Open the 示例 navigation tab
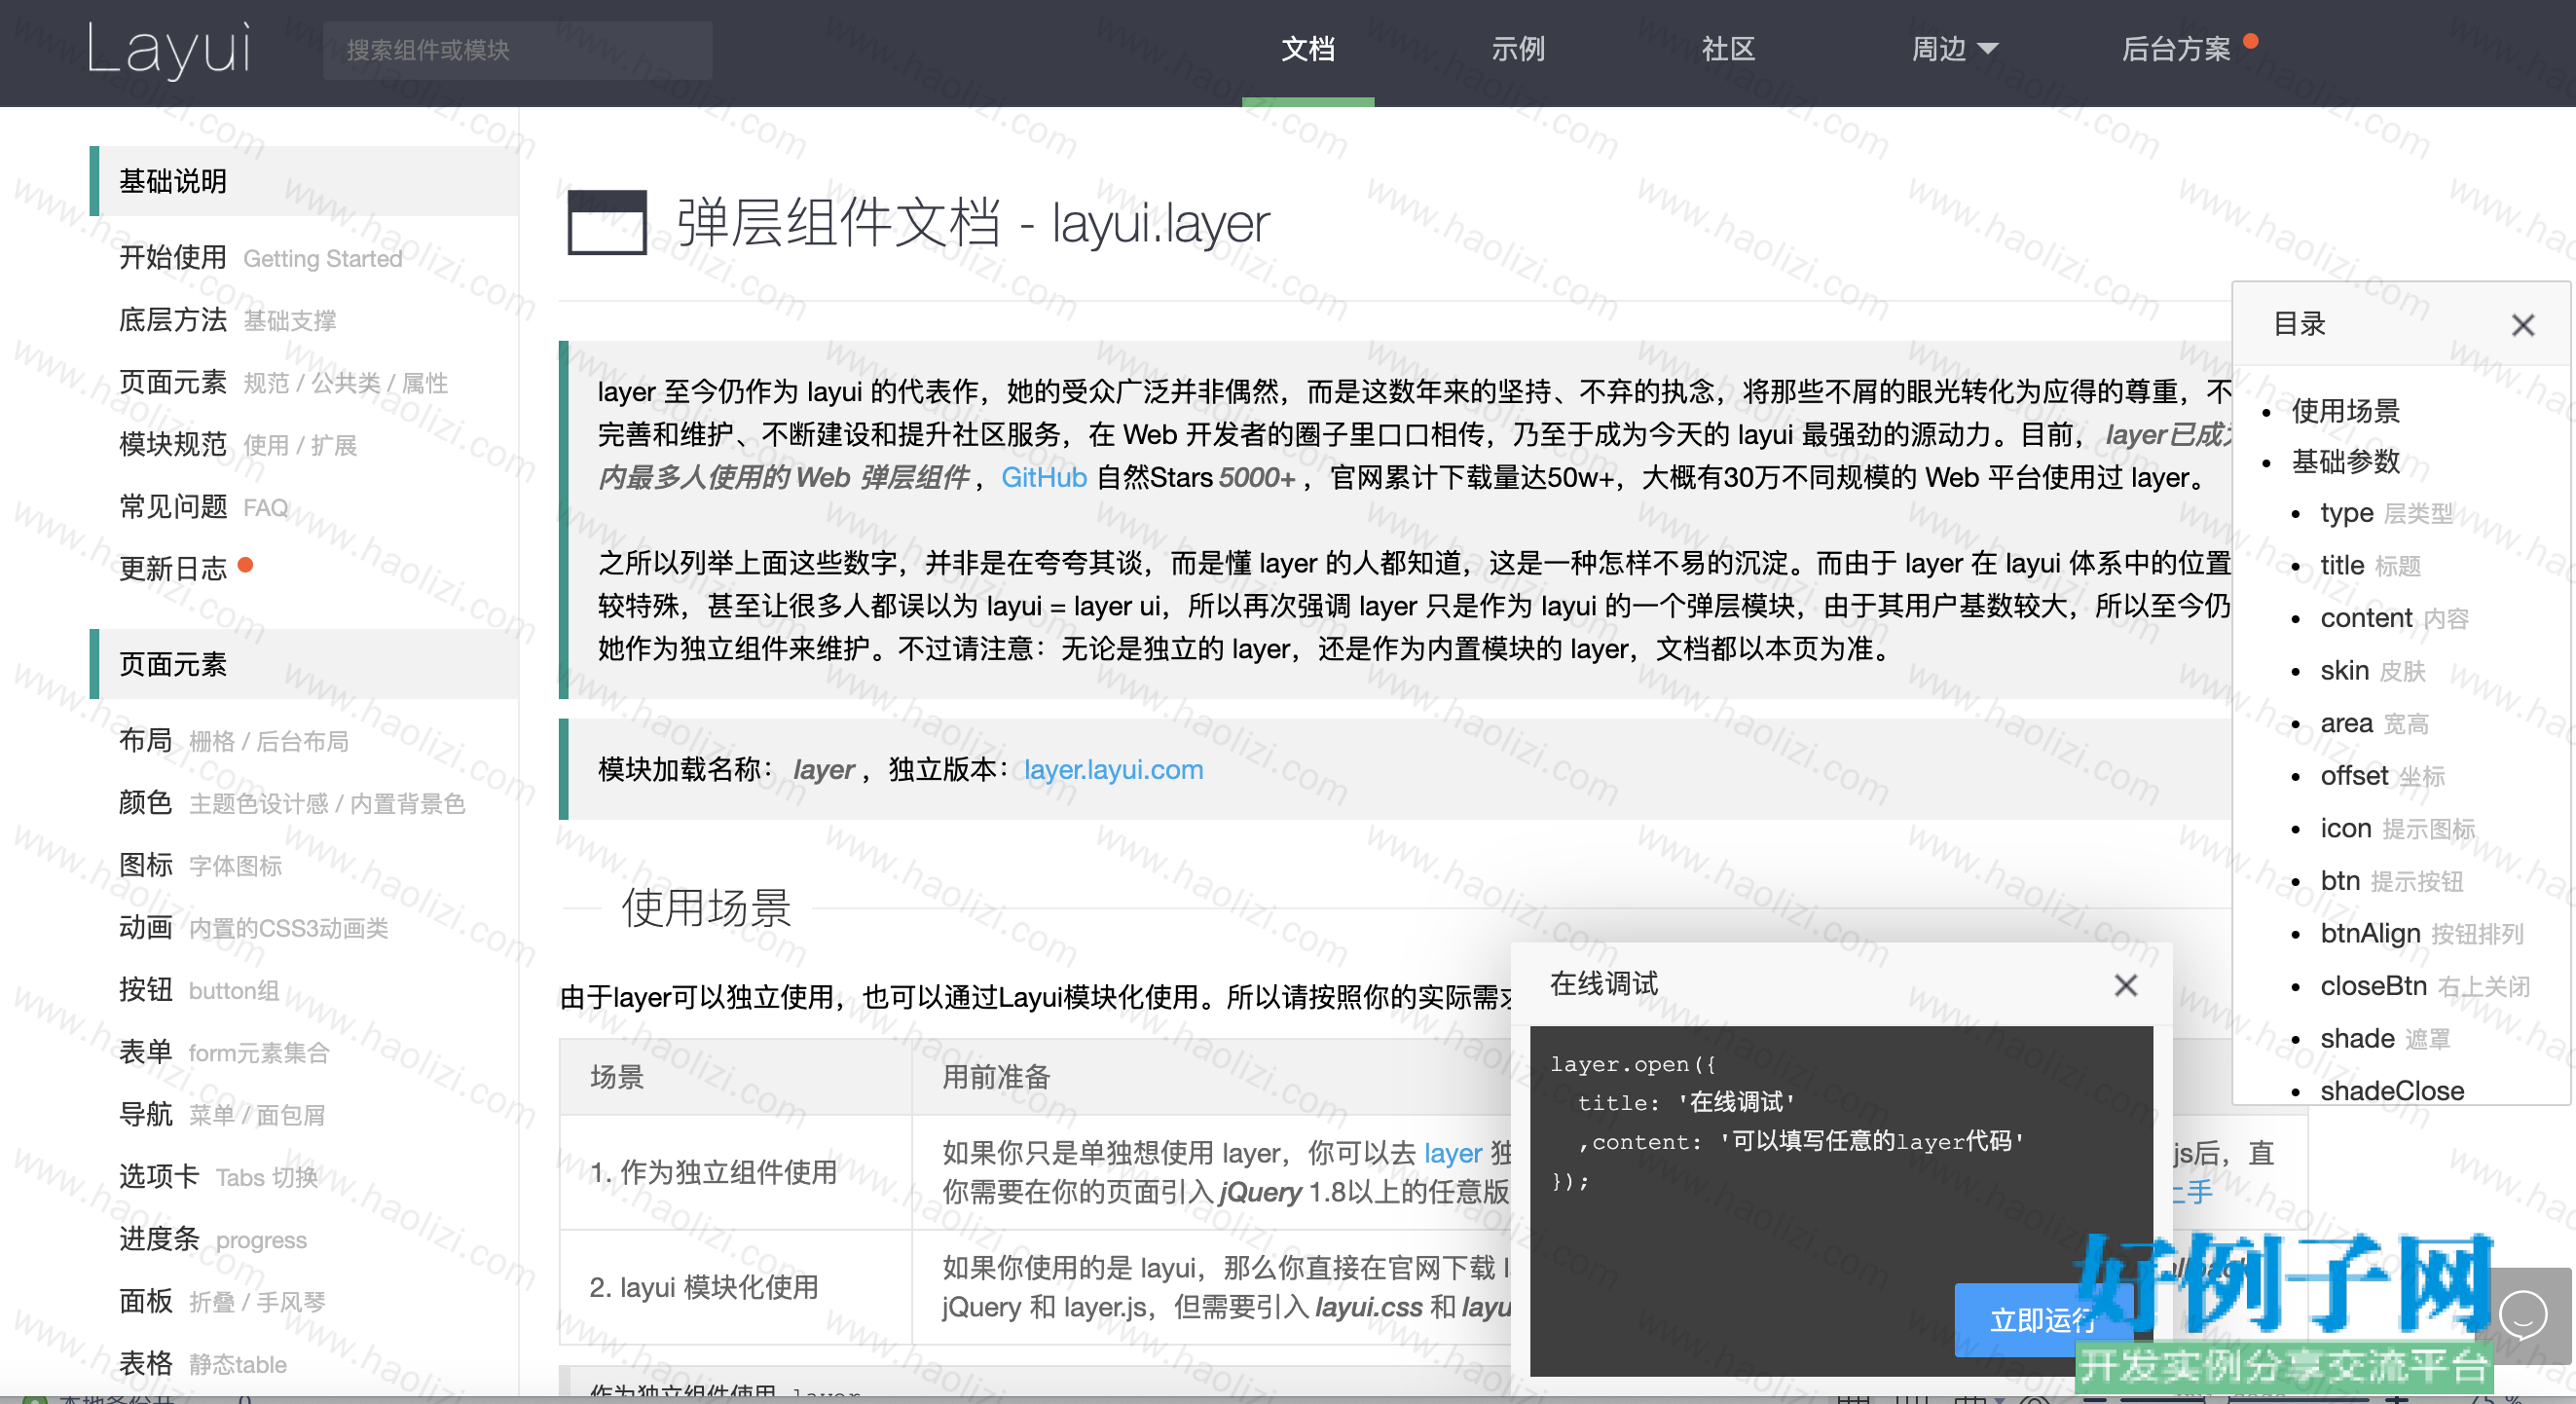The height and width of the screenshot is (1404, 2576). click(1517, 49)
